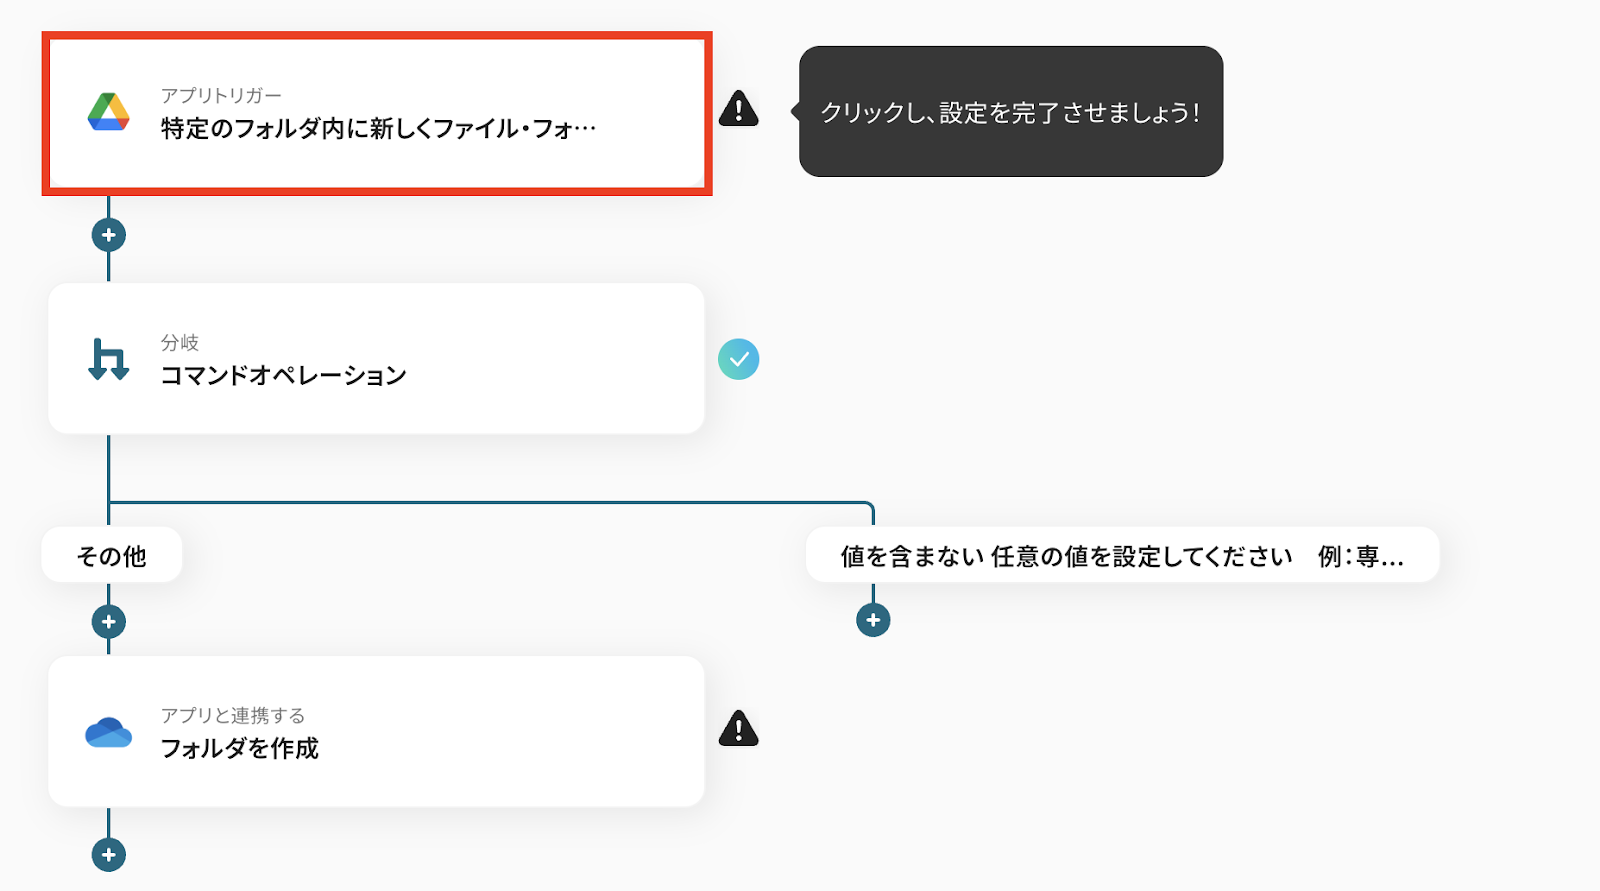Add step under the その他 branch

(108, 622)
